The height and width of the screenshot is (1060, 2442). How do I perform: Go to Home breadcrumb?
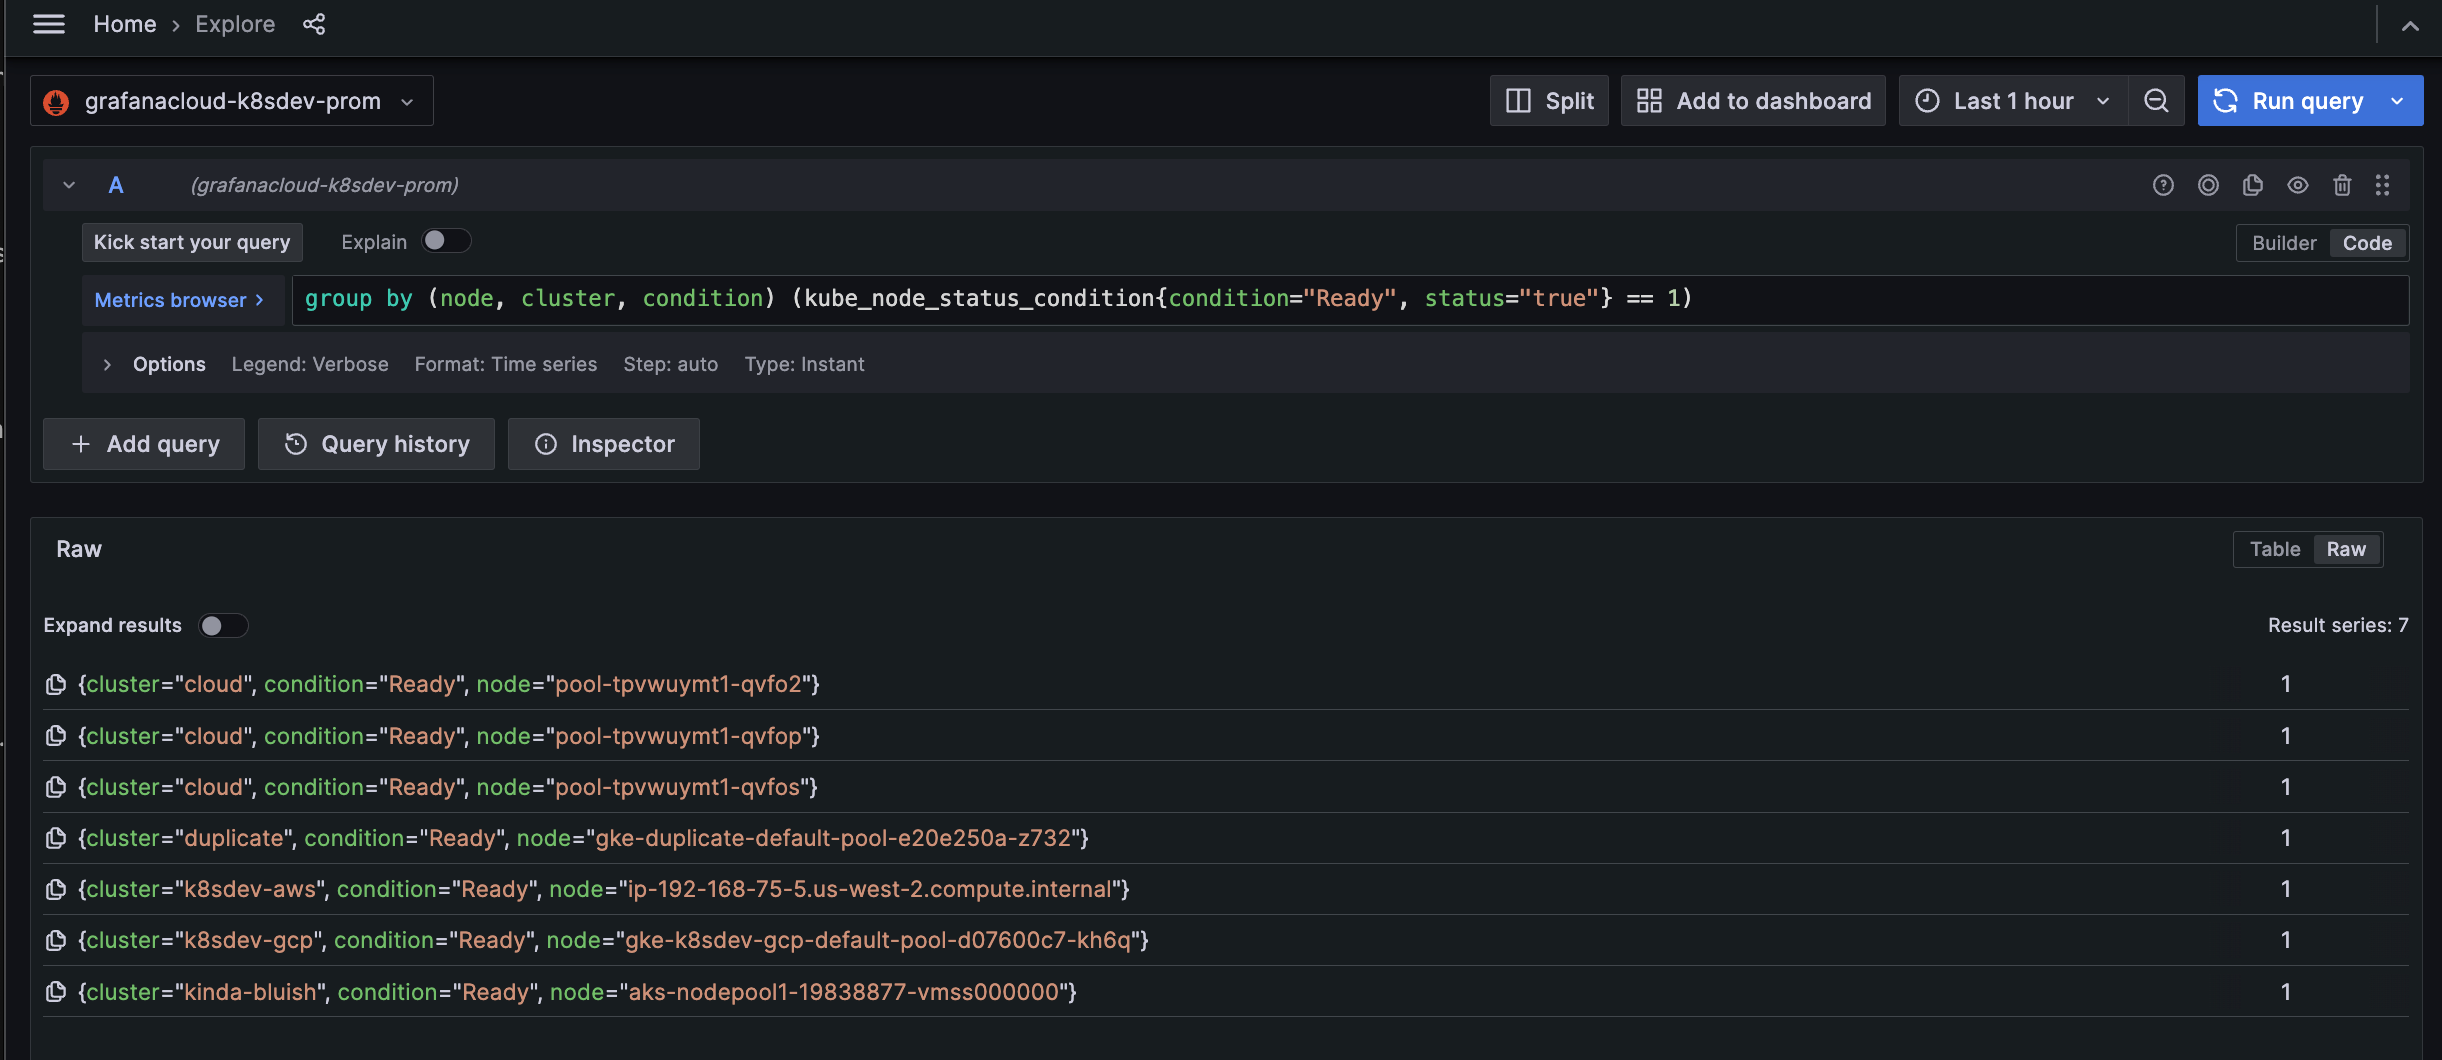(125, 24)
